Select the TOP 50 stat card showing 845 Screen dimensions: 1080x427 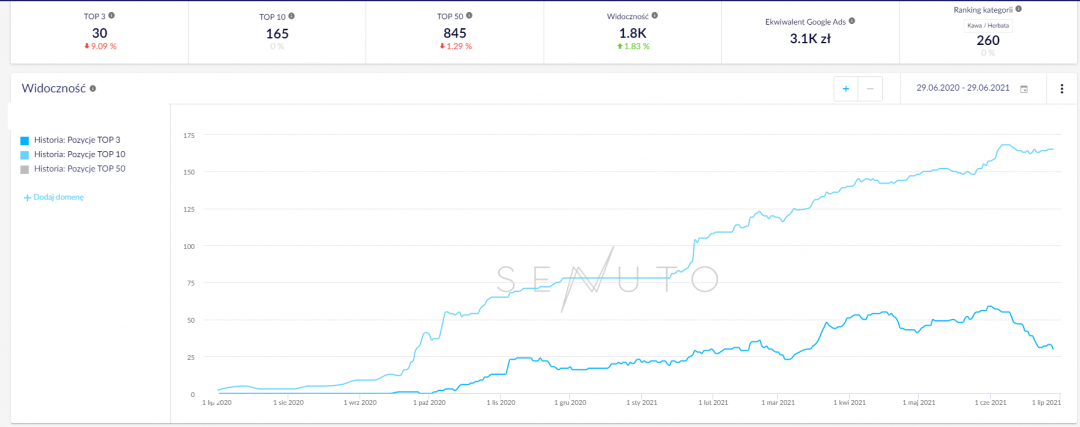455,34
